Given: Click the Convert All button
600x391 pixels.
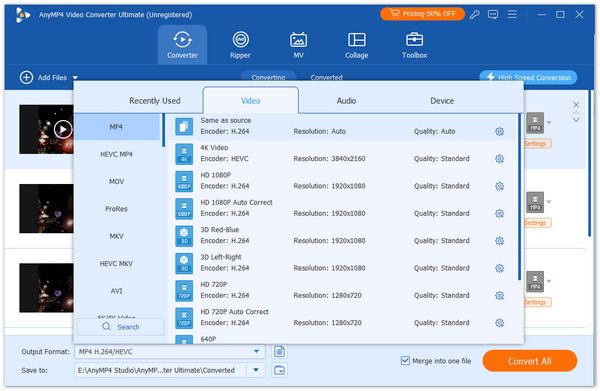Looking at the screenshot, I should [530, 361].
